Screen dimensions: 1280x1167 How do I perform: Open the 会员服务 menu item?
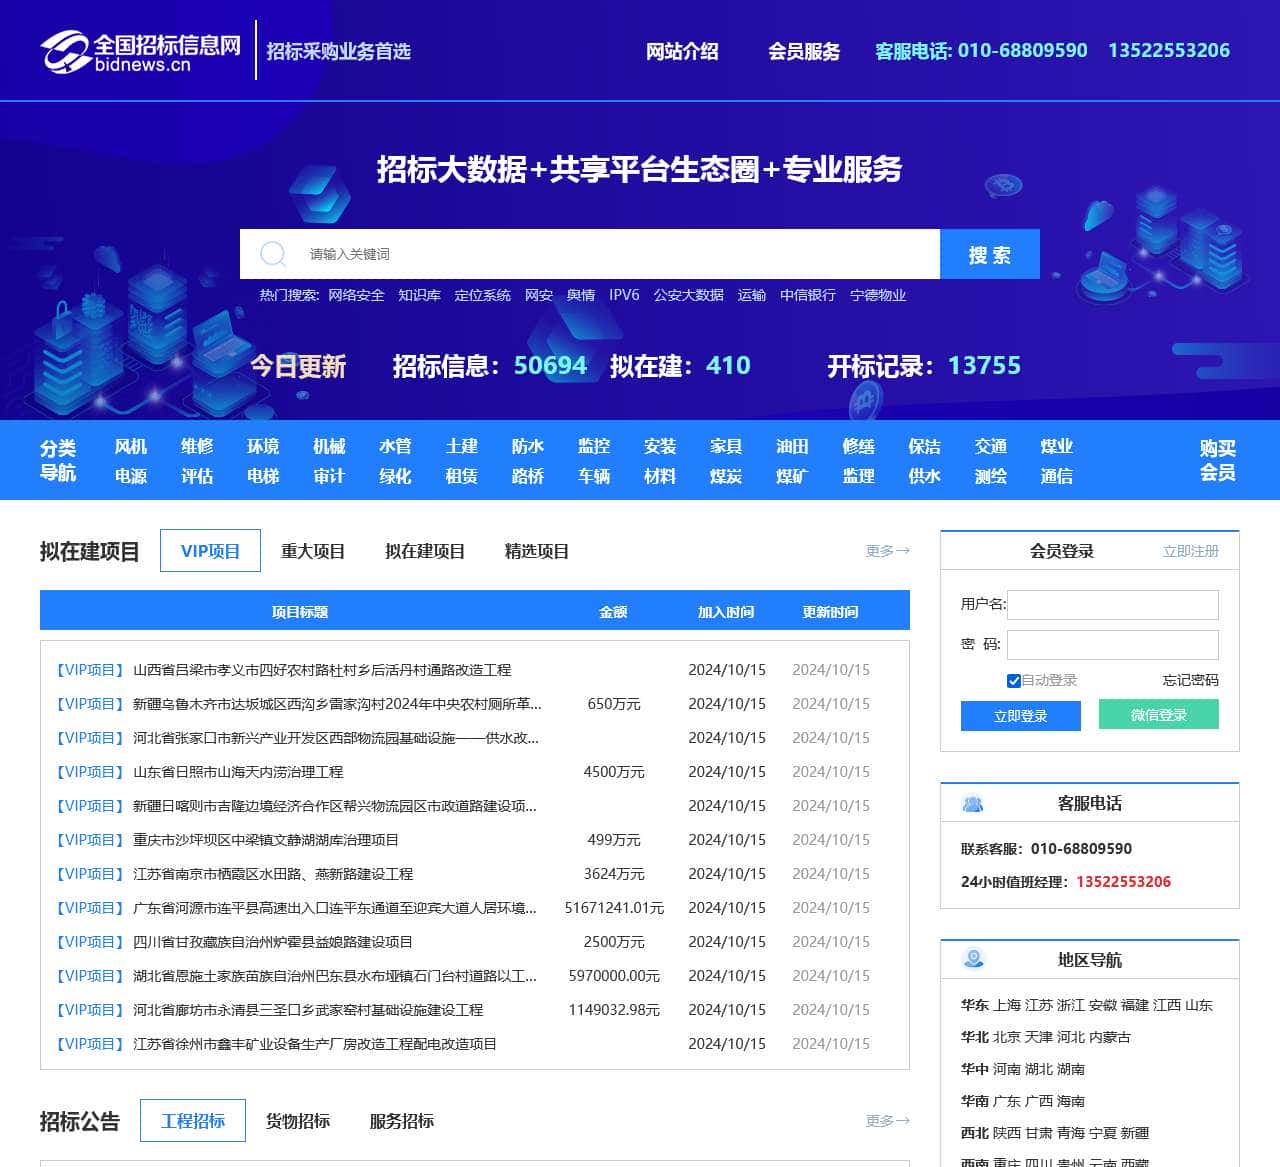coord(804,51)
